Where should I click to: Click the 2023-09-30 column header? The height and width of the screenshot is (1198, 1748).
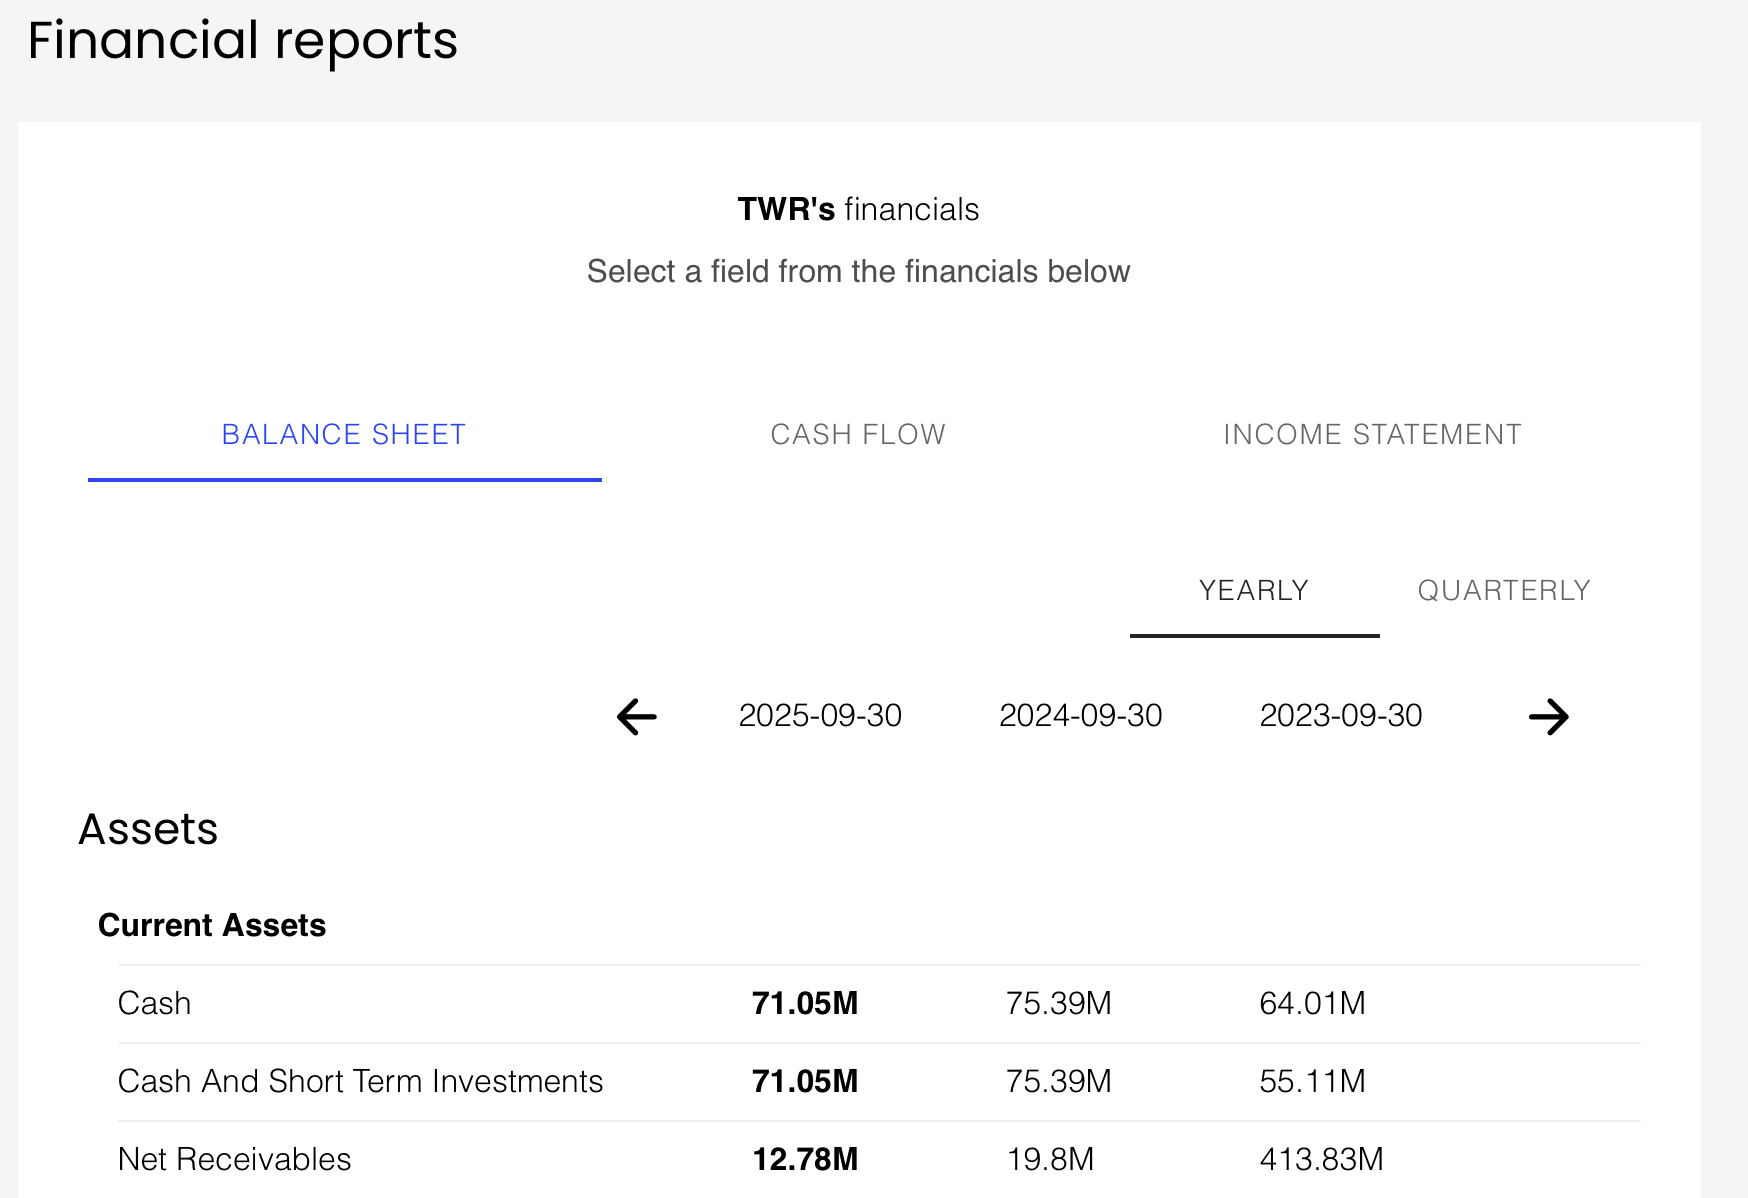(x=1341, y=716)
